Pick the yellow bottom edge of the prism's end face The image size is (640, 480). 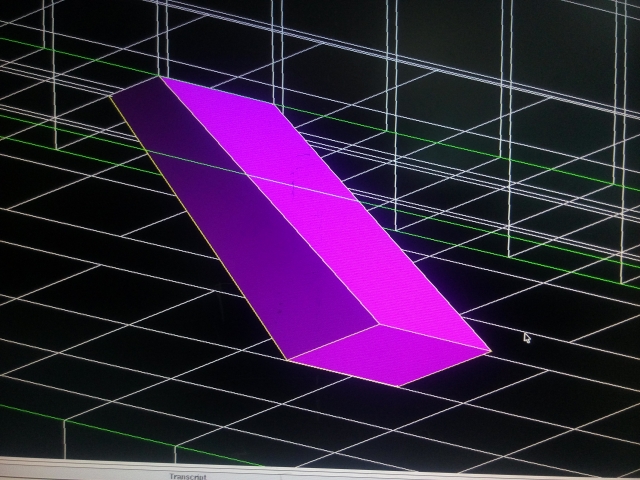(342, 372)
